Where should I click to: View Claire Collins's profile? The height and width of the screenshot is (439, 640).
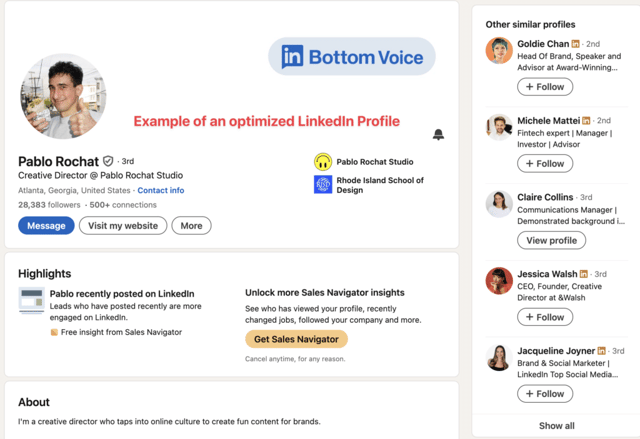551,240
